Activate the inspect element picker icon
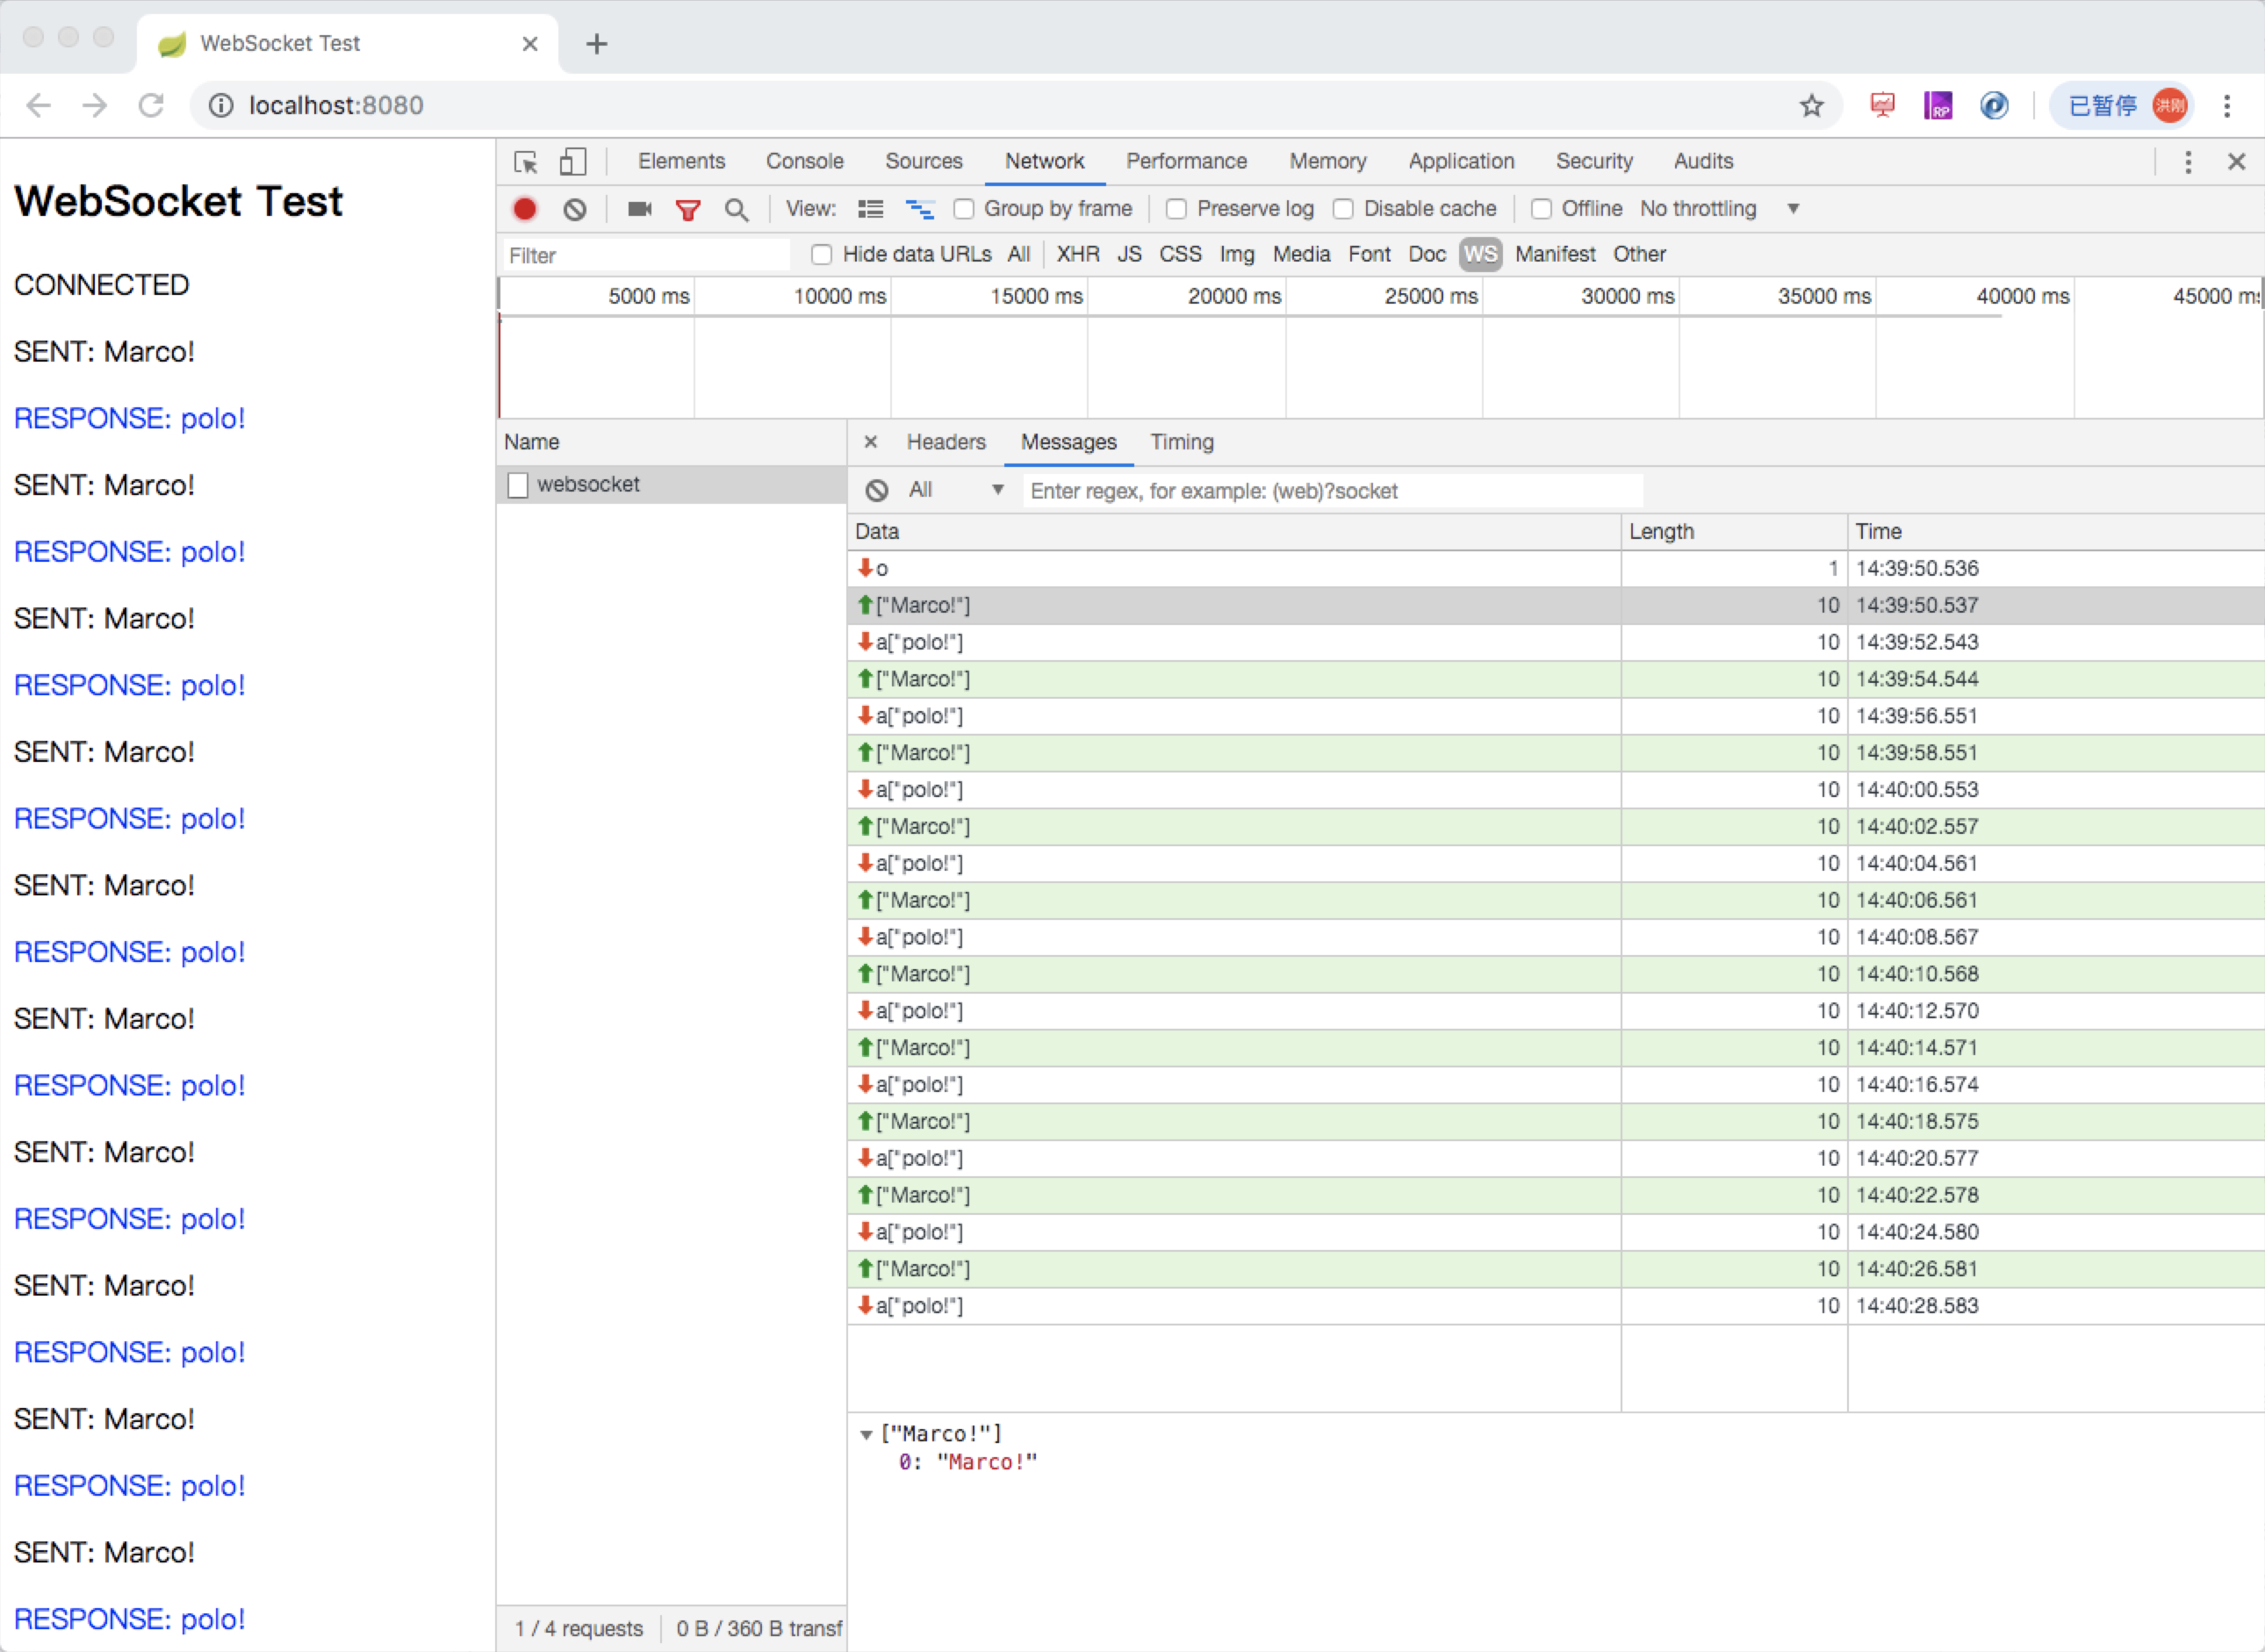This screenshot has width=2265, height=1652. [x=525, y=162]
